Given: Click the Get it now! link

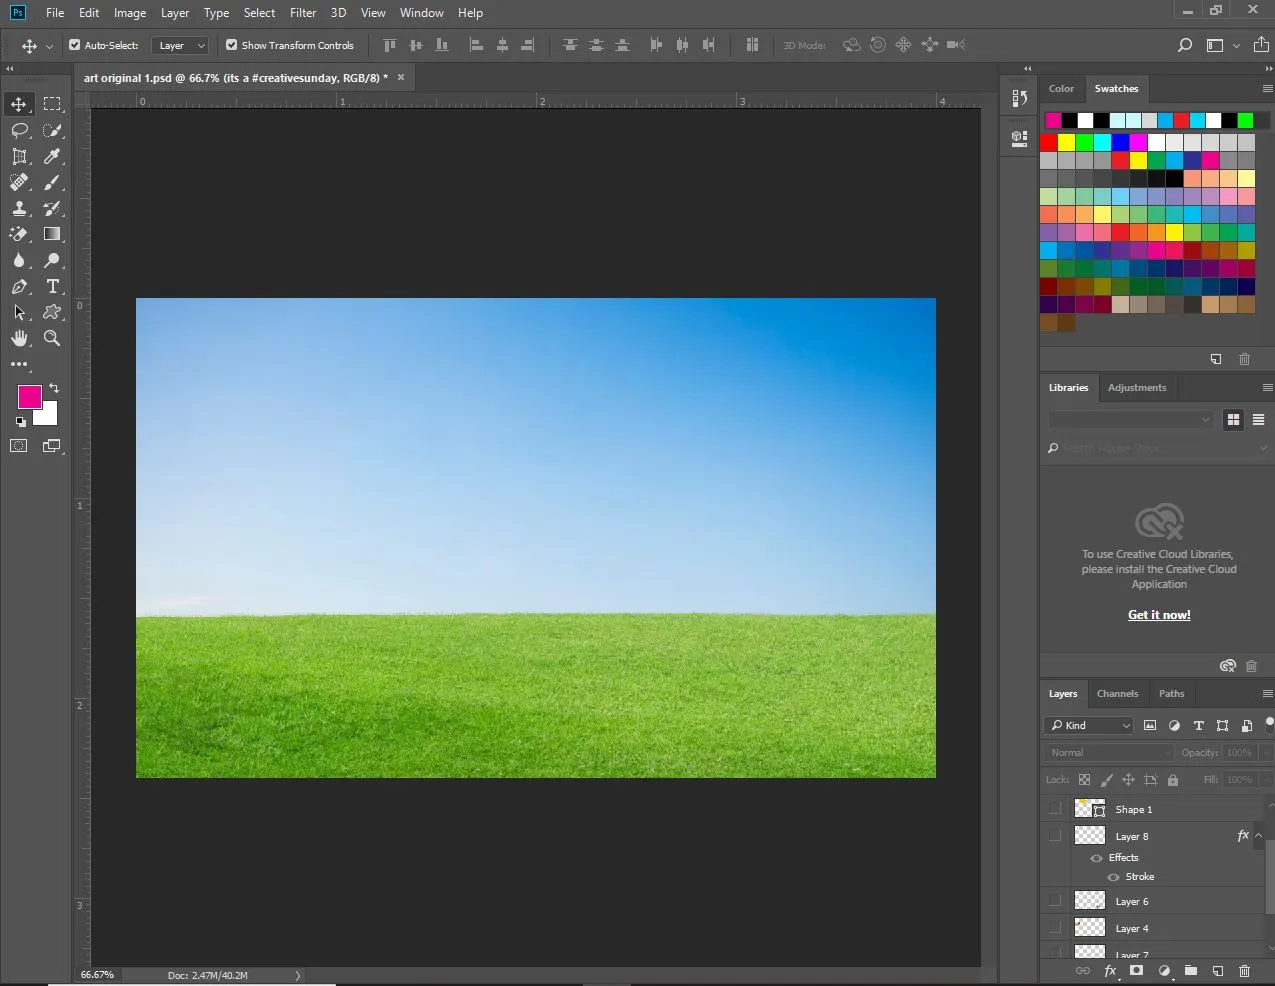Looking at the screenshot, I should click(1159, 615).
